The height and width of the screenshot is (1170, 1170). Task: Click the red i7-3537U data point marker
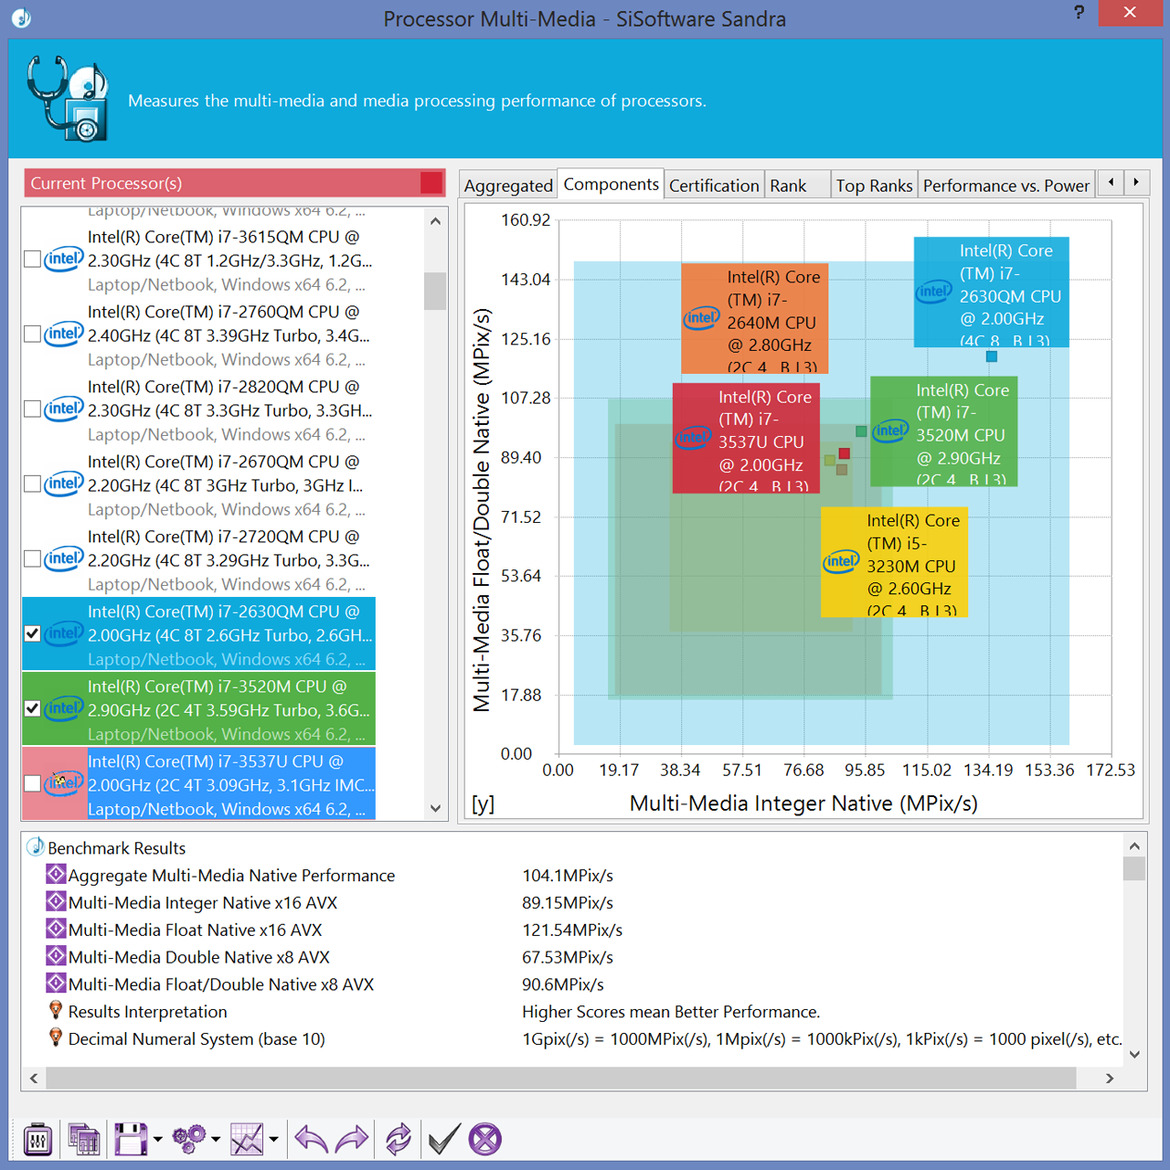point(844,454)
